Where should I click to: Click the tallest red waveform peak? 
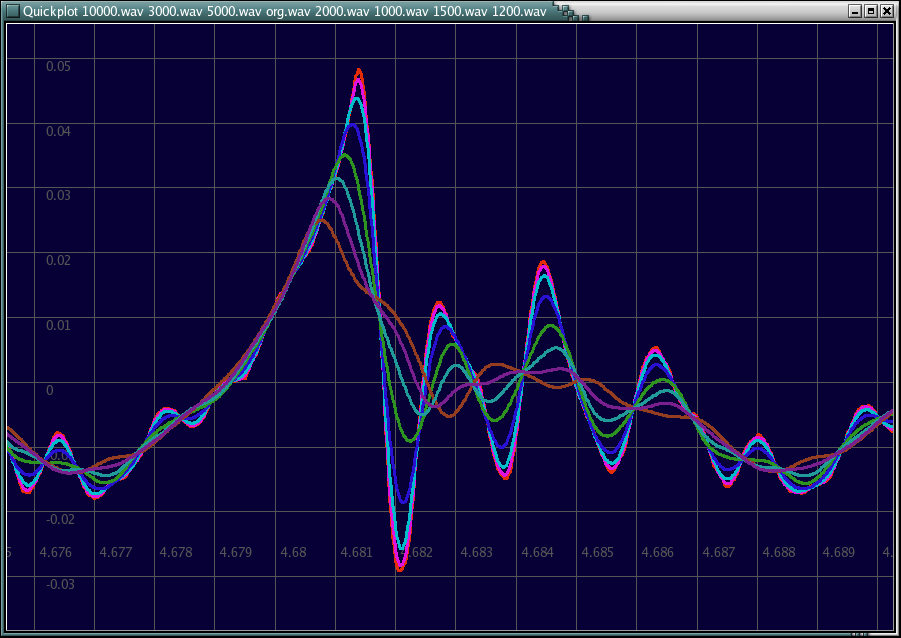359,71
